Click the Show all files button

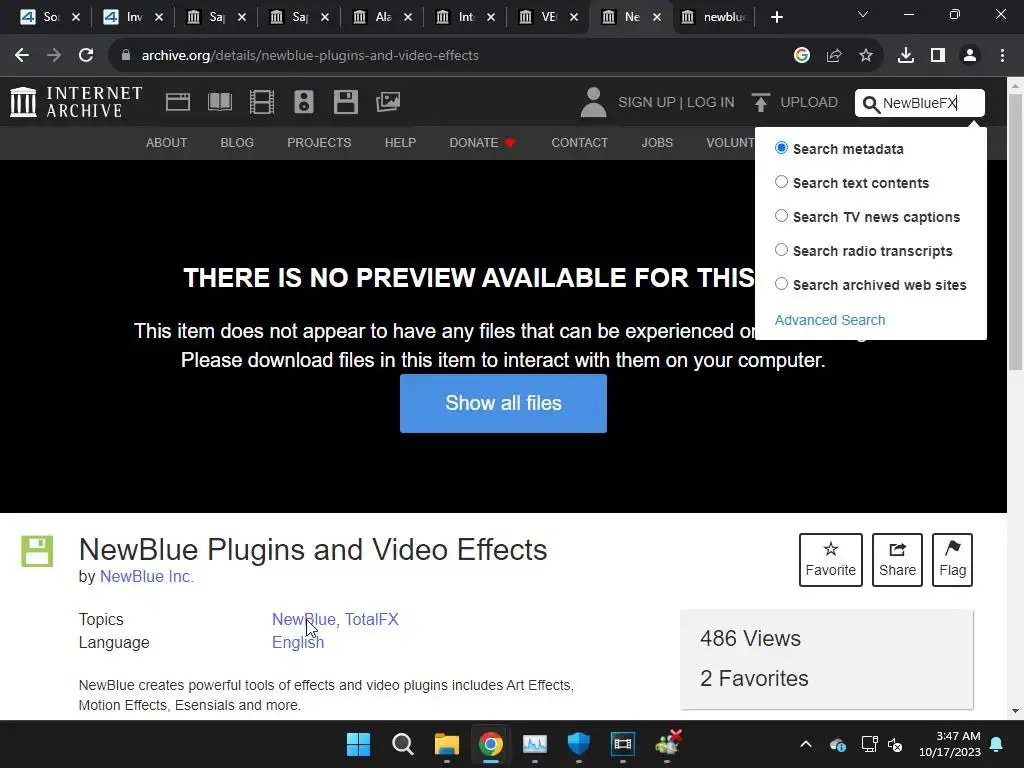click(x=504, y=403)
